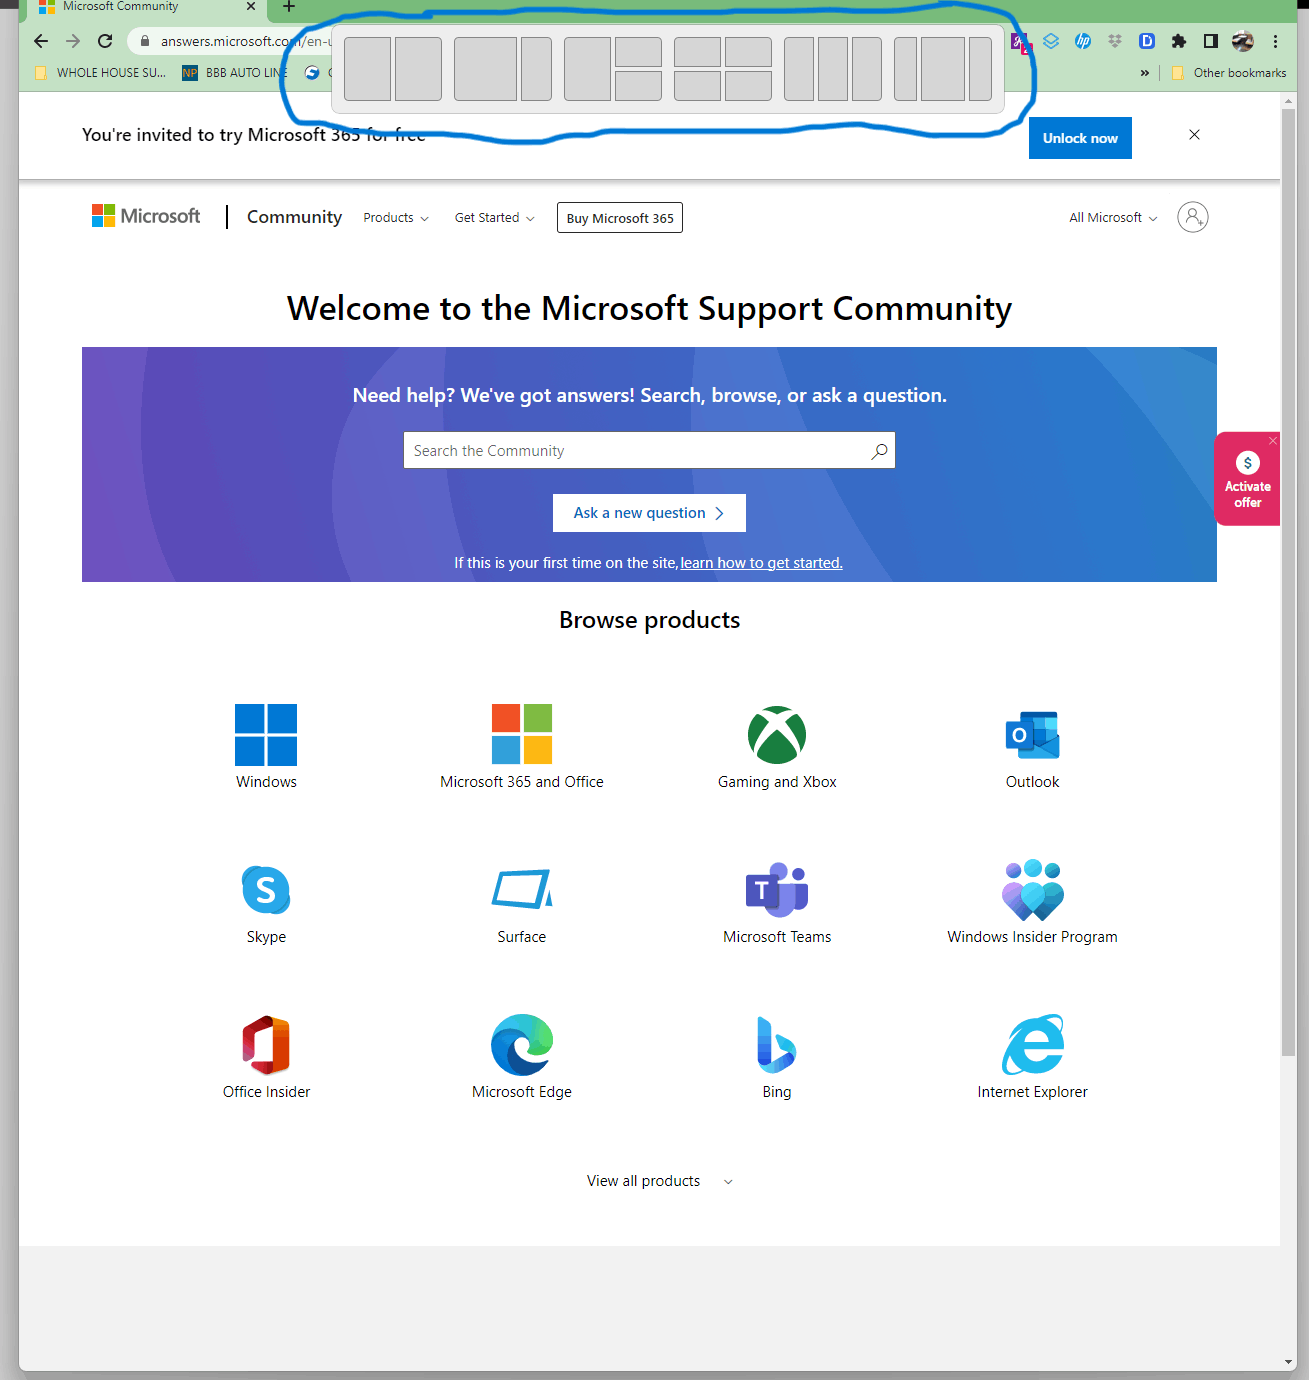Screen dimensions: 1309x1380
Task: Snap to bottom-left zone of four-quadrant layout
Action: point(697,86)
